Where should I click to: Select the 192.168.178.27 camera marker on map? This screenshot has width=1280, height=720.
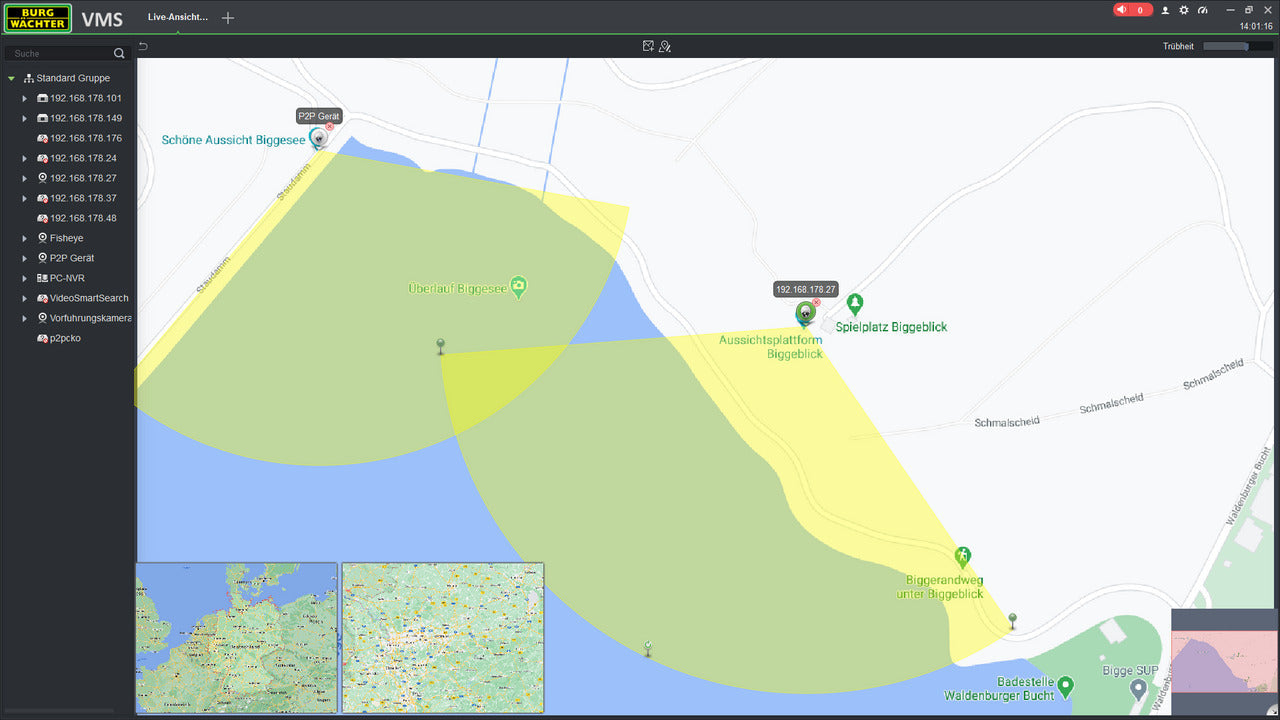804,314
